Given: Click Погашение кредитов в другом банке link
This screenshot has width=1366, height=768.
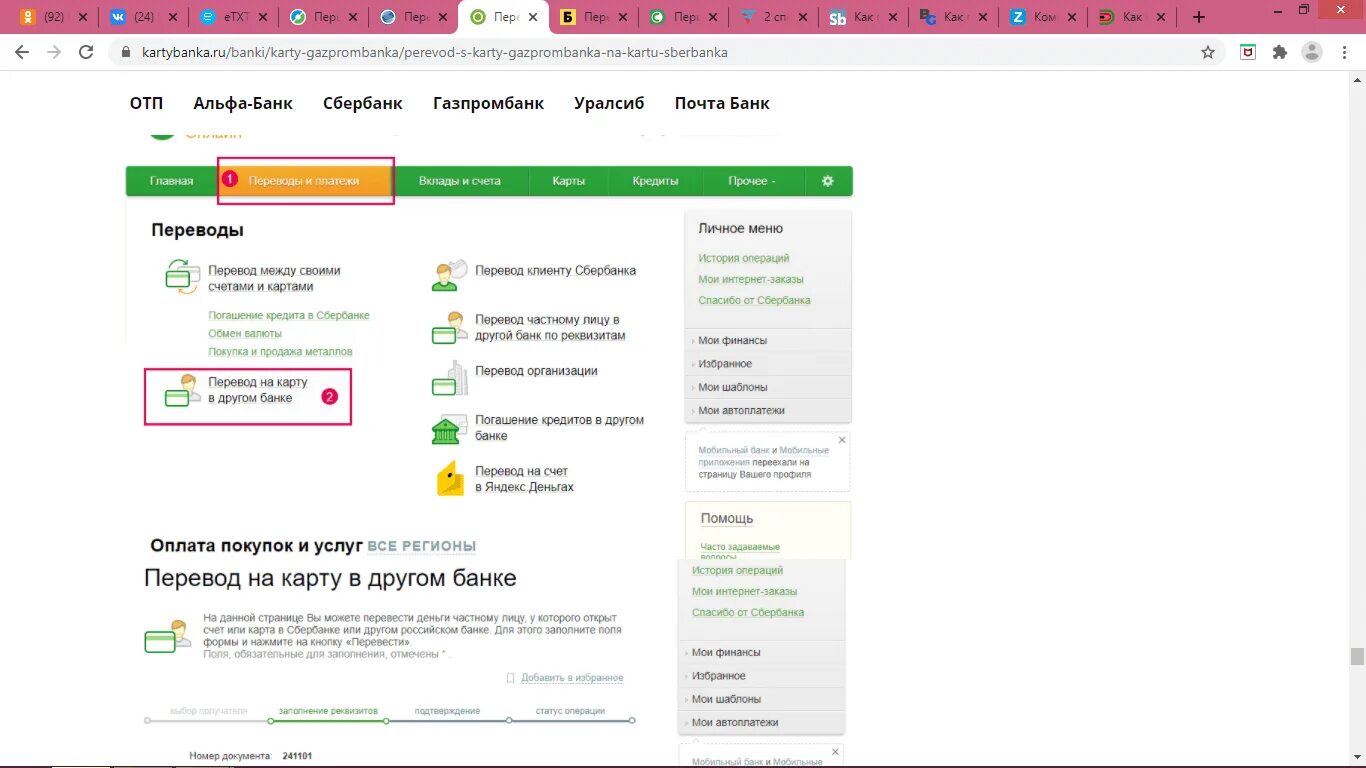Looking at the screenshot, I should (559, 428).
